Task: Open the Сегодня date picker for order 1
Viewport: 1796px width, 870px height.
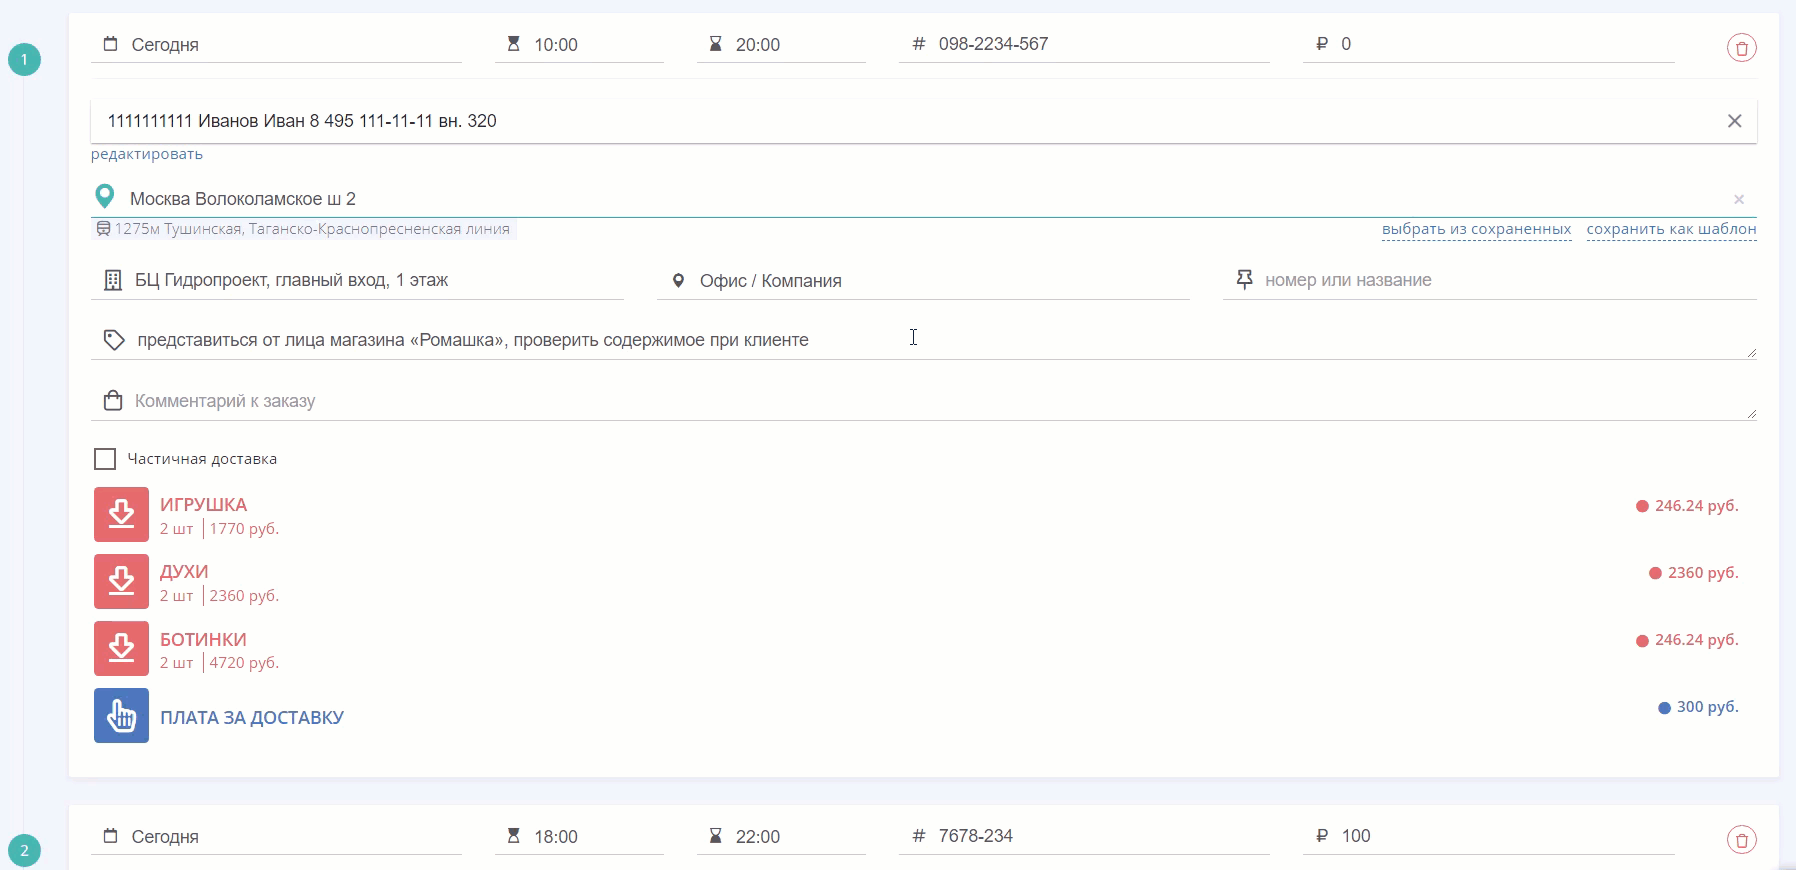Action: coord(276,45)
